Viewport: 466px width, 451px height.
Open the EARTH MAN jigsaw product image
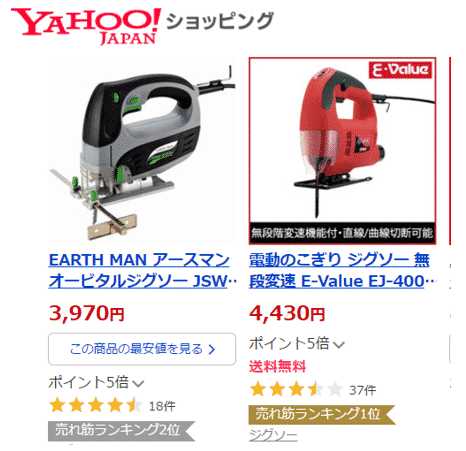pos(142,151)
